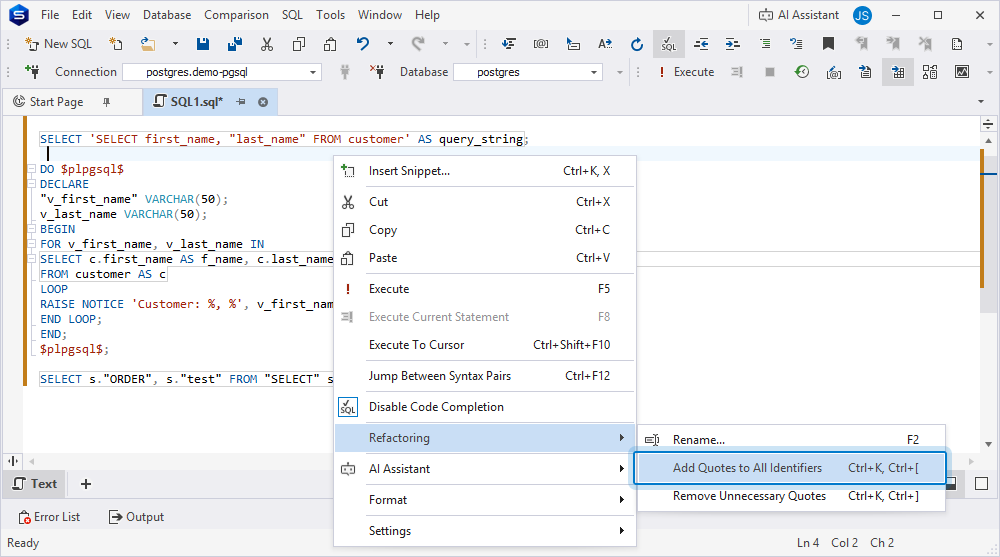Collapse the BEGIN code block
The height and width of the screenshot is (557, 1000).
point(31,229)
